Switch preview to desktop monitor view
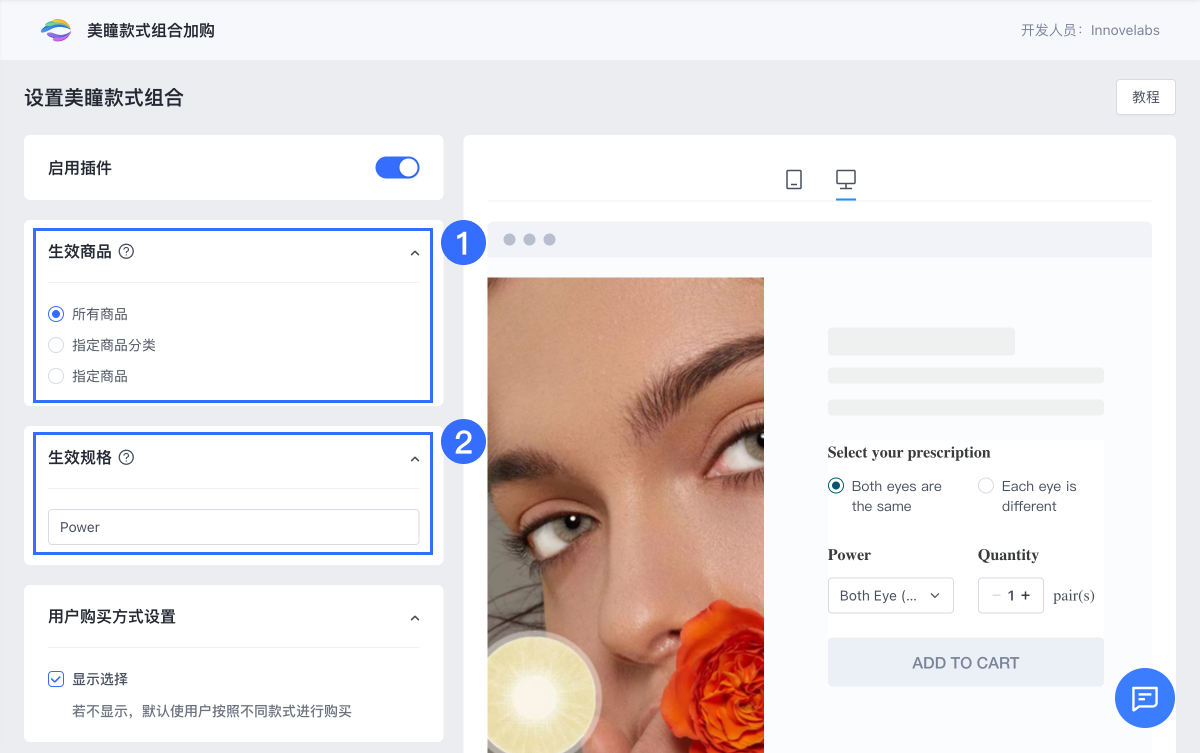Viewport: 1200px width, 753px height. coord(846,180)
